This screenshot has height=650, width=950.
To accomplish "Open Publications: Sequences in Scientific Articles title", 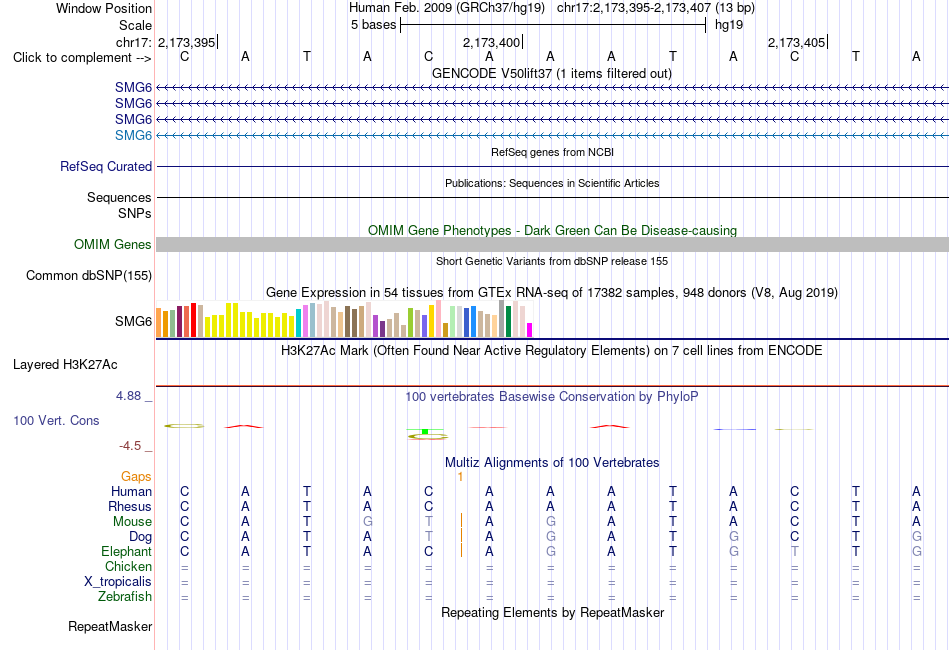I will click(552, 183).
